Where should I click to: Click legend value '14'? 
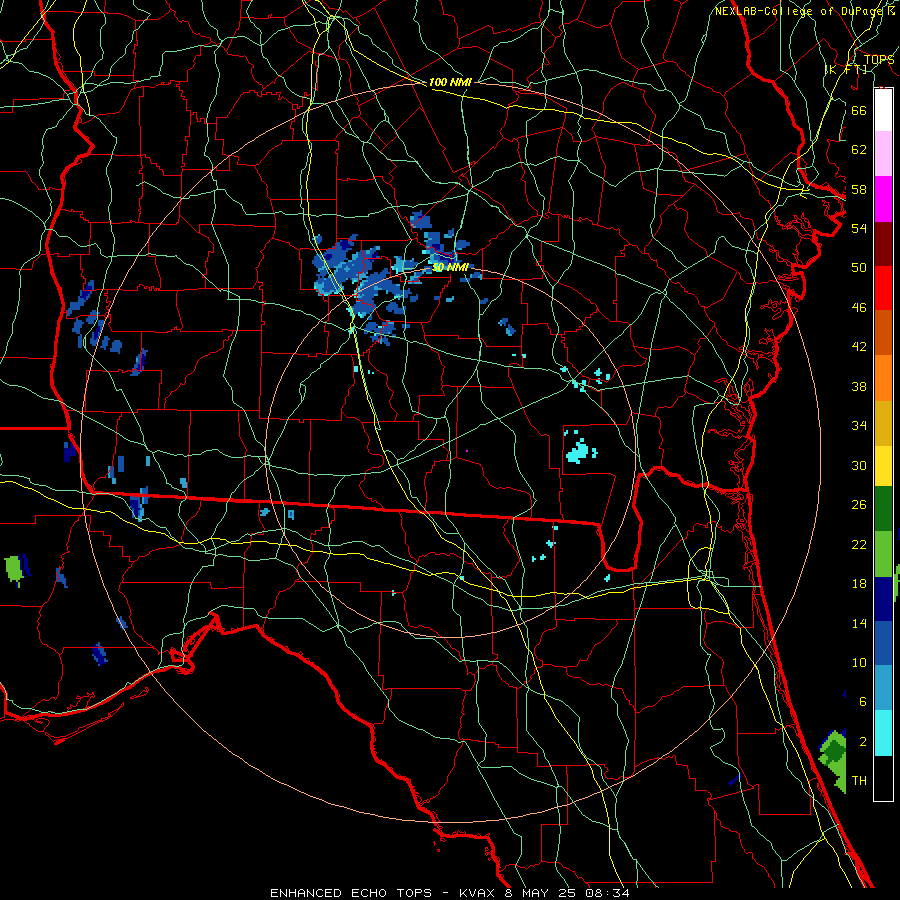tap(859, 623)
